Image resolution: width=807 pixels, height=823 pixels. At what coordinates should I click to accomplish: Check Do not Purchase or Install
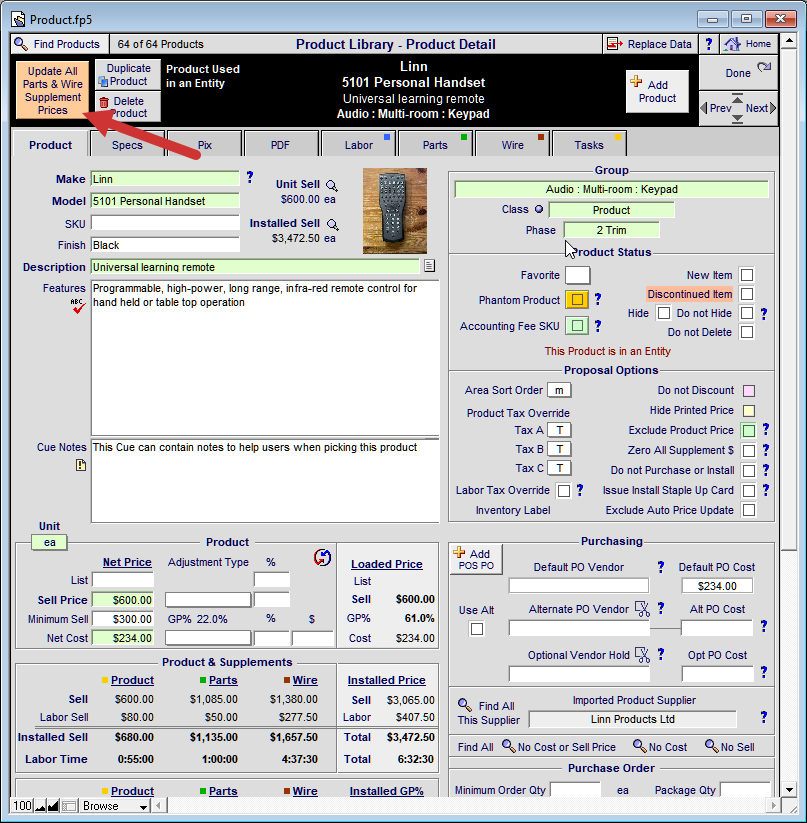click(x=749, y=470)
